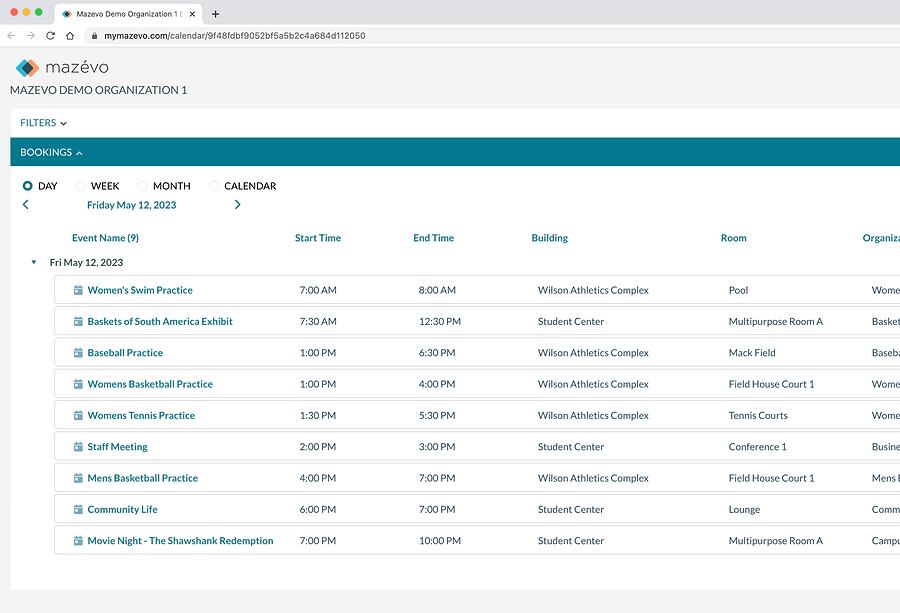900x613 pixels.
Task: Open a new browser tab
Action: [215, 14]
